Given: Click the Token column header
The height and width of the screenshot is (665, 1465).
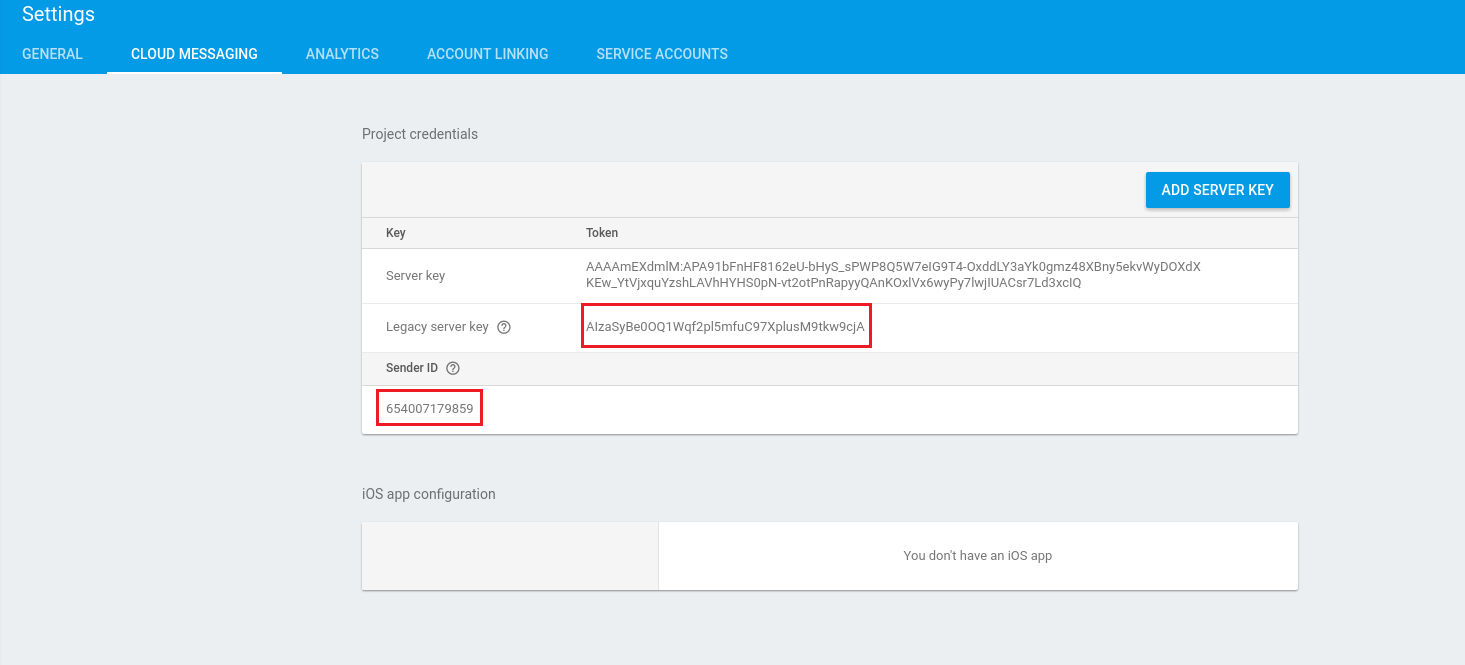Looking at the screenshot, I should (x=602, y=233).
